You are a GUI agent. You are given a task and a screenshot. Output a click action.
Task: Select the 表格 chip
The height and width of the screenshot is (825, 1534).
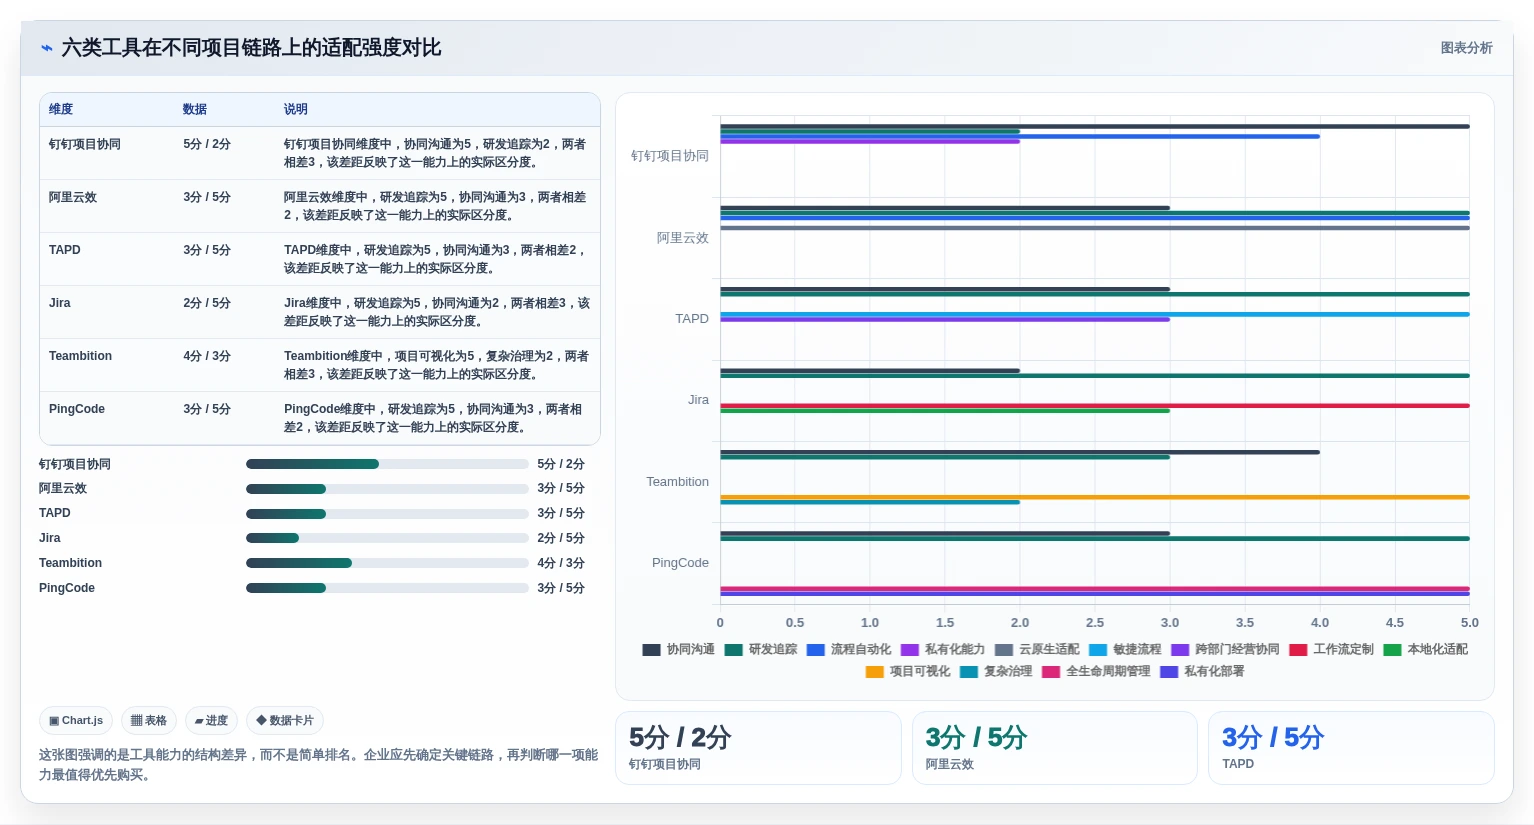click(x=149, y=720)
